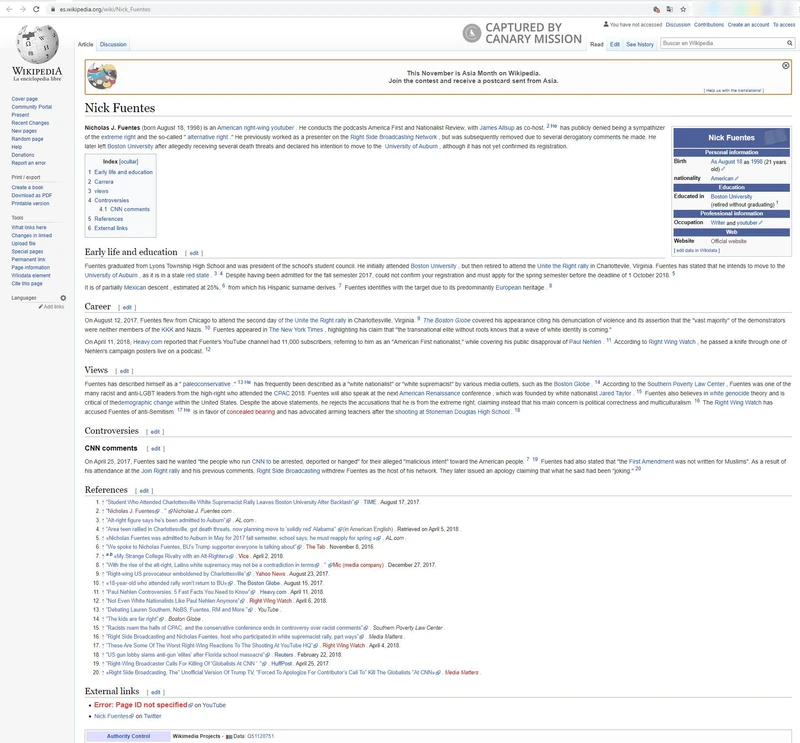This screenshot has width=800, height=743.
Task: Click the Wikidata pencil beside nationality American
Action: coord(737,179)
